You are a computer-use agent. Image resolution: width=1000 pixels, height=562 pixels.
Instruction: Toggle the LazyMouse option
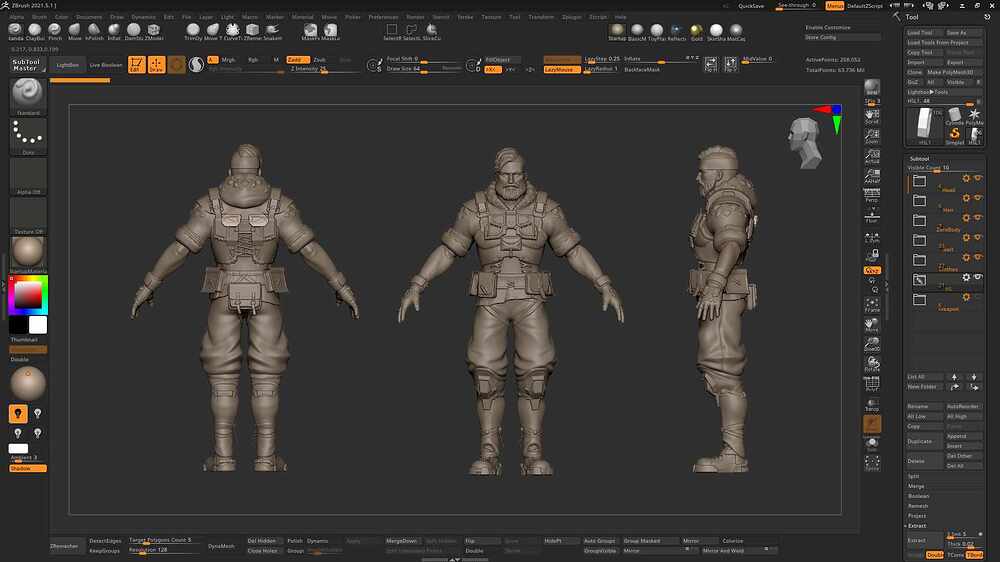(x=561, y=70)
